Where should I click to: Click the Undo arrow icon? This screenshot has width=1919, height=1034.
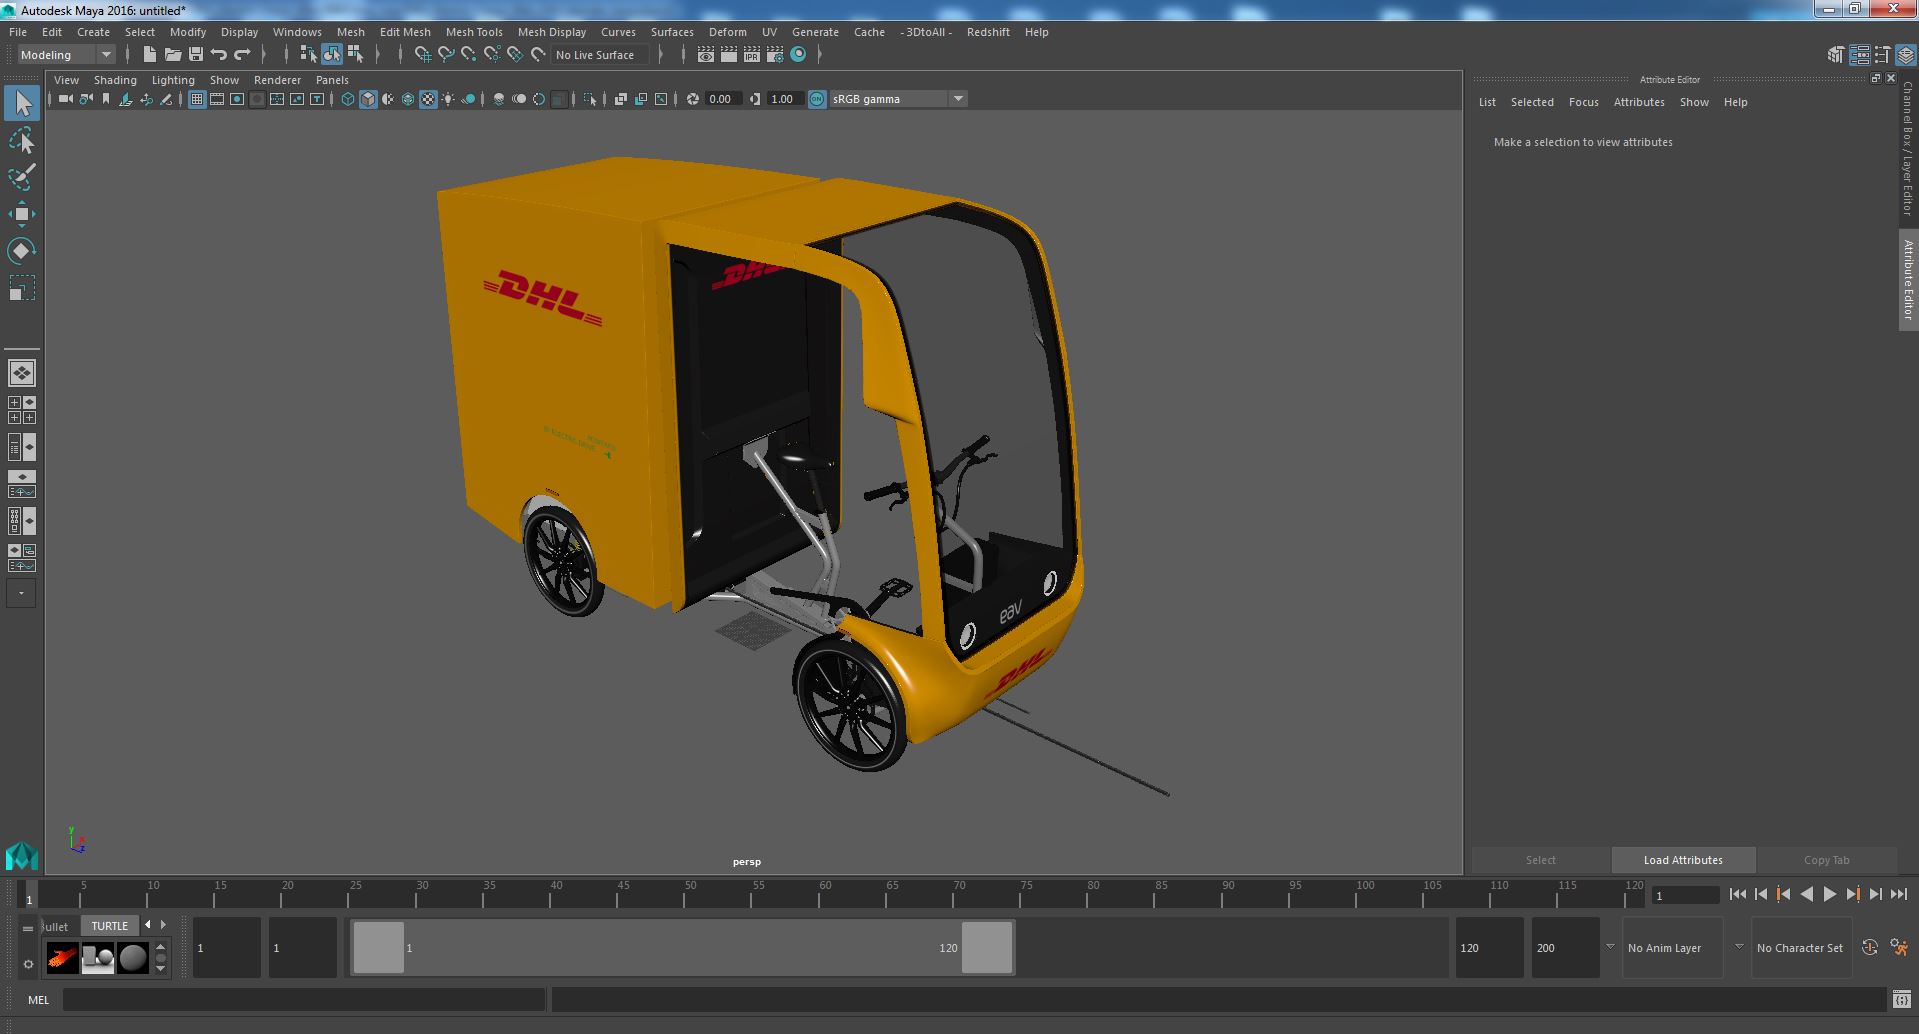tap(219, 55)
